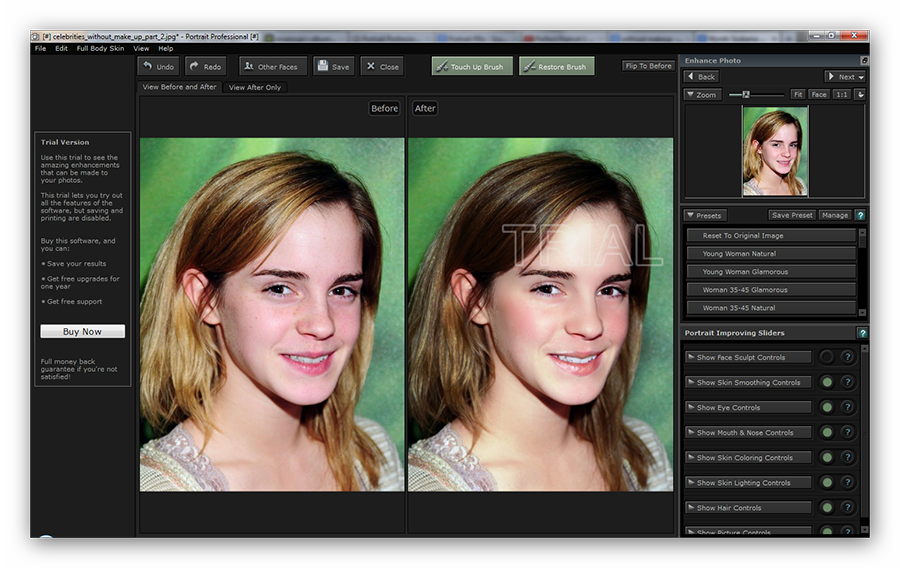Screen dimensions: 900x568
Task: Open Other Faces with the people icon
Action: click(x=249, y=66)
